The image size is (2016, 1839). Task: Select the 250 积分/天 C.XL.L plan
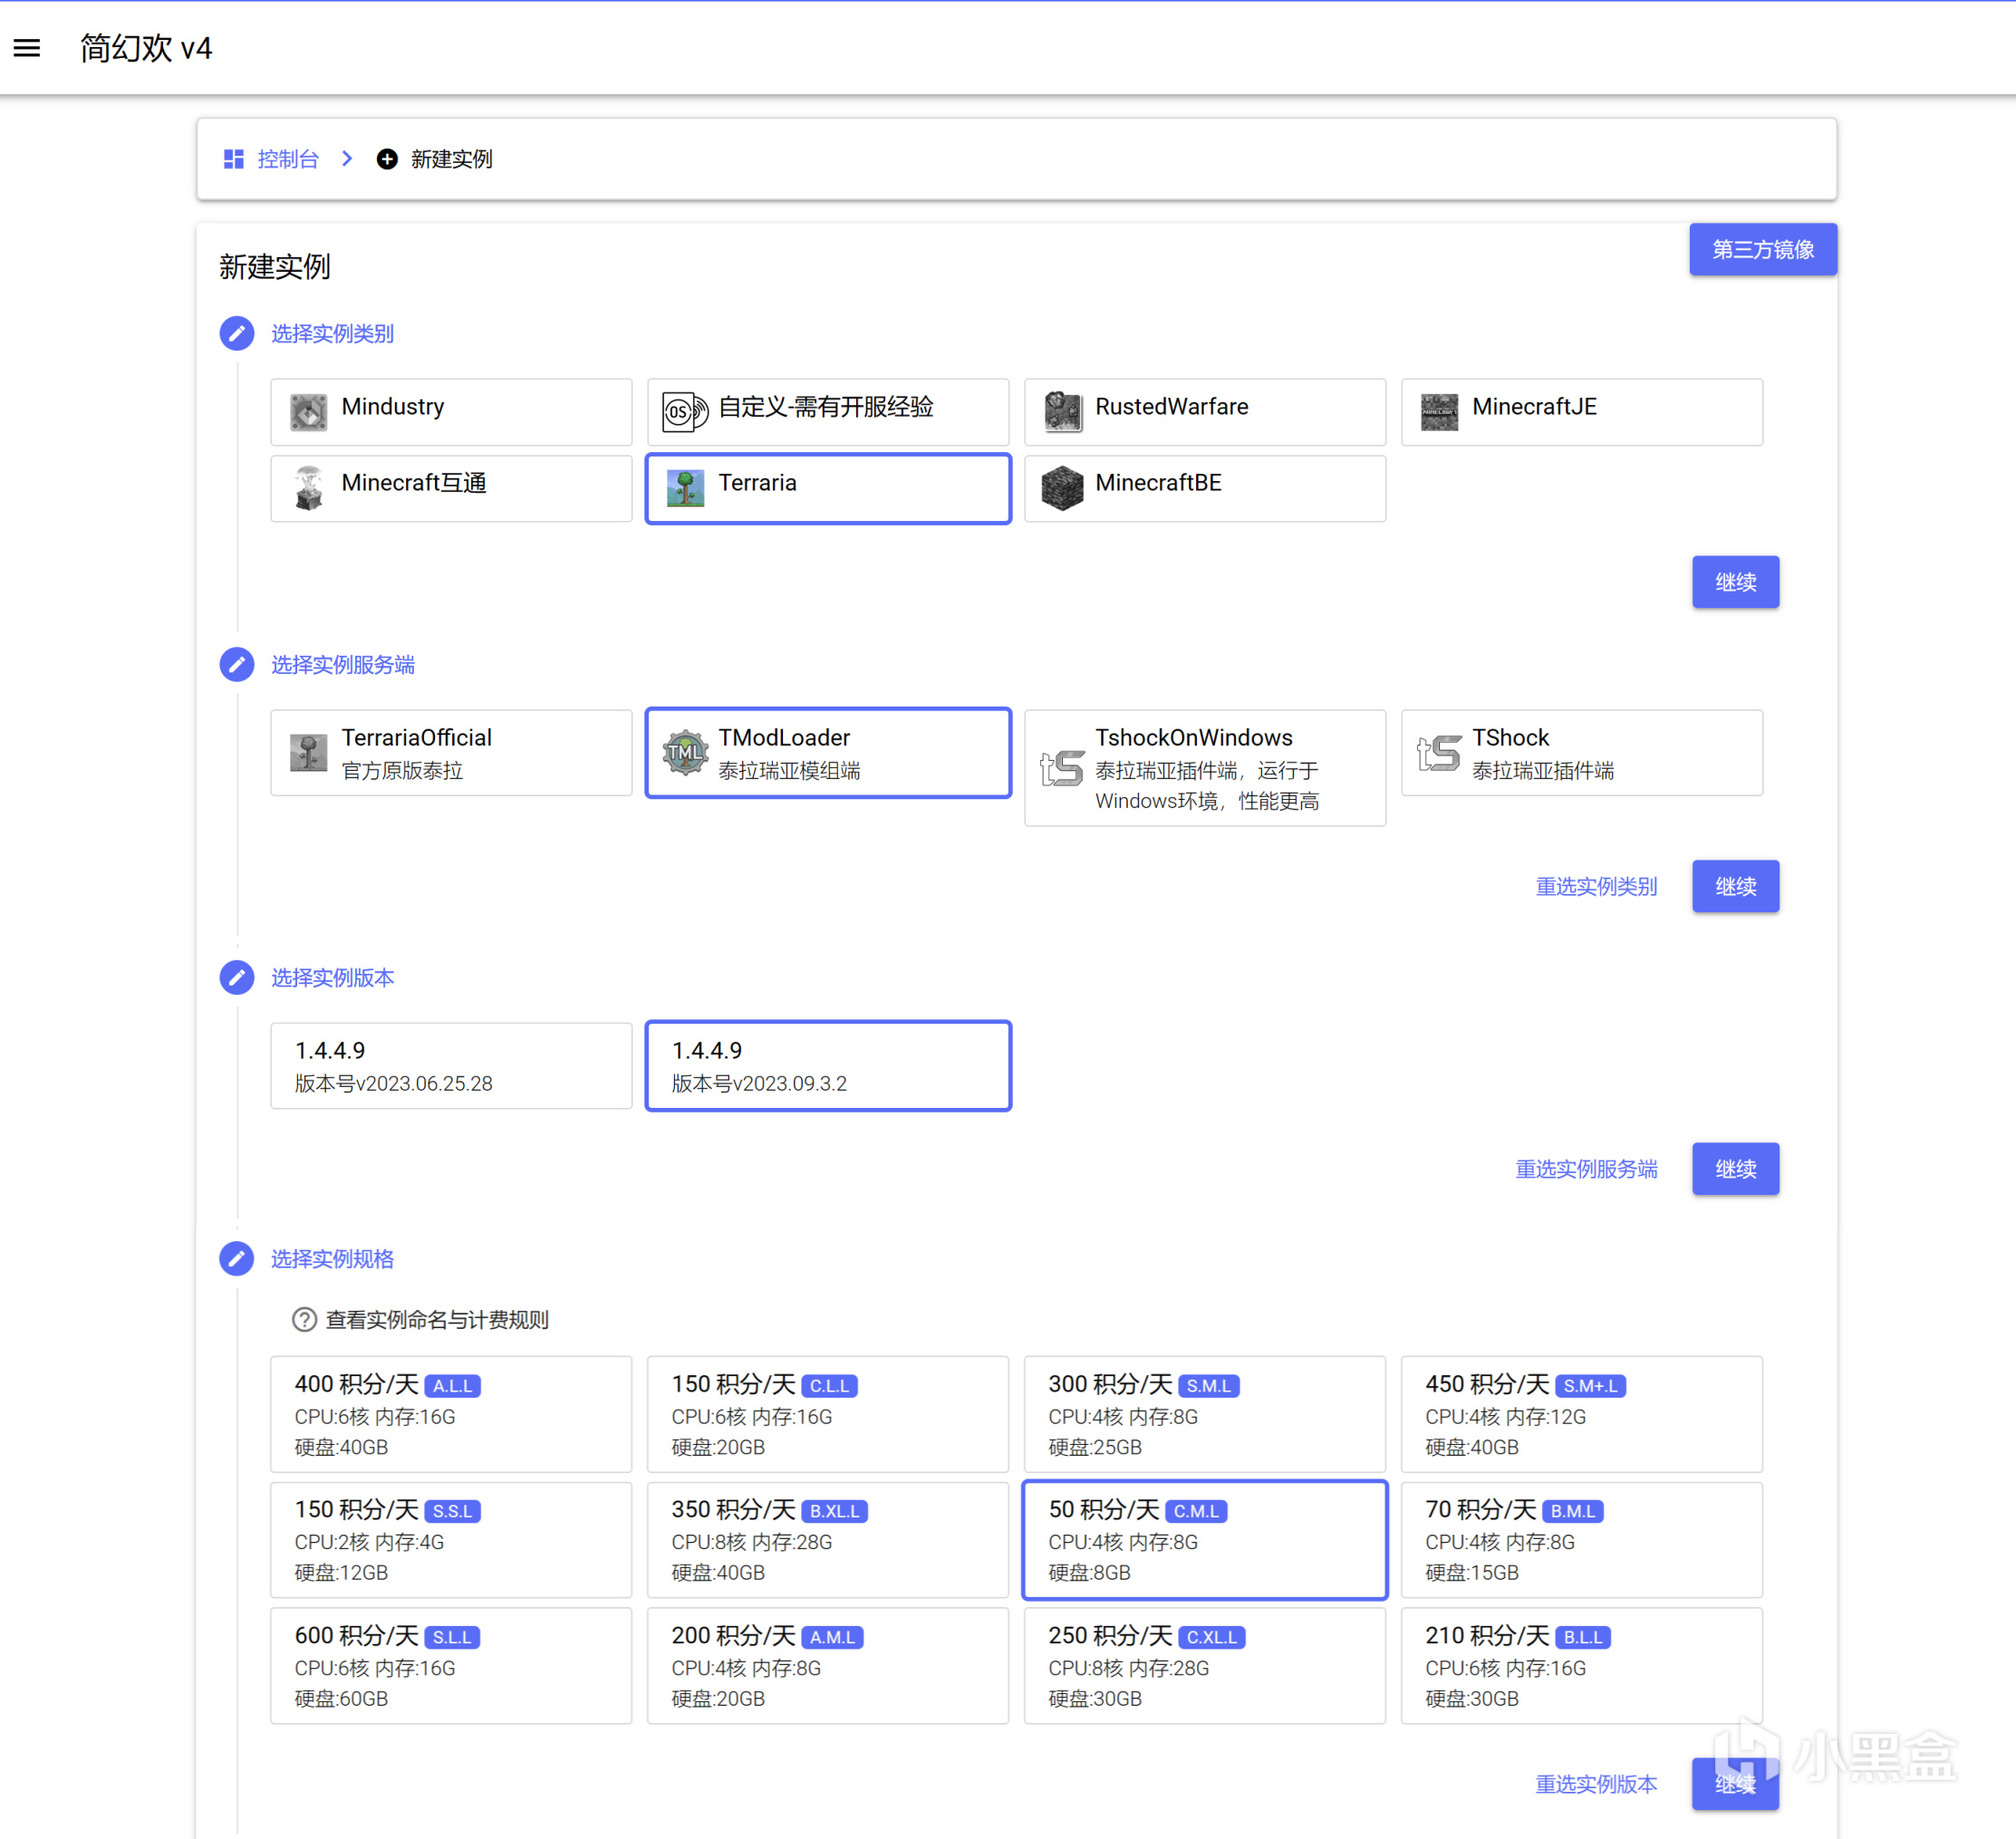pos(1205,1666)
